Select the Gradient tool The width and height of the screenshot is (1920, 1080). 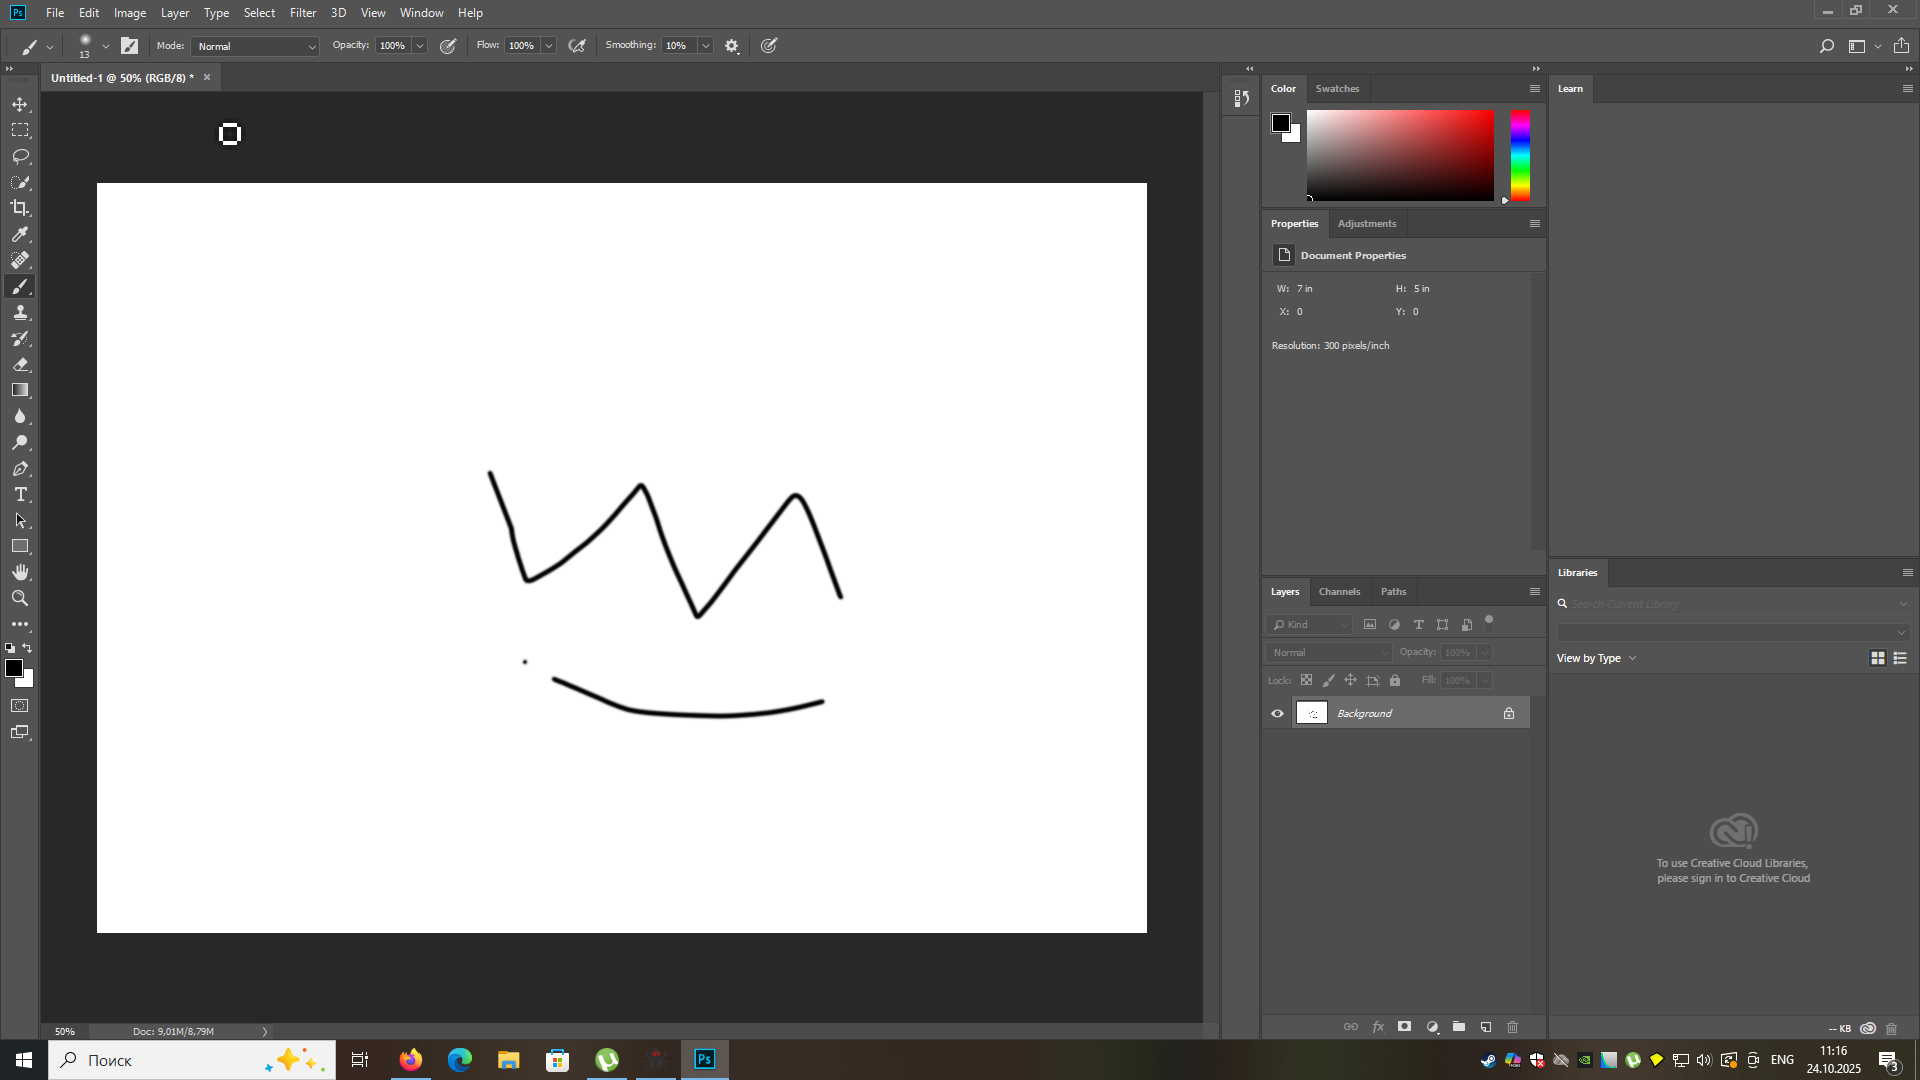(x=20, y=391)
